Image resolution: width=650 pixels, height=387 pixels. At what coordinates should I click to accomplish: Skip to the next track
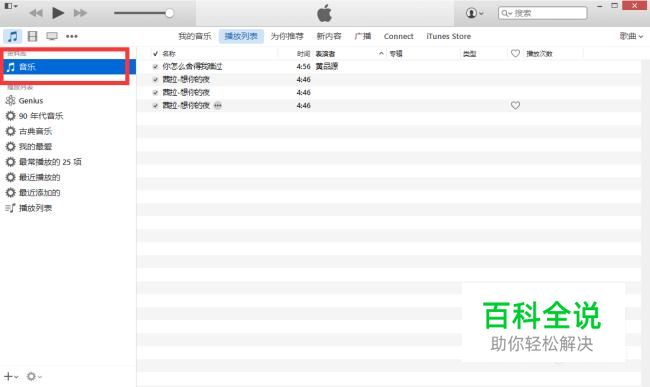pyautogui.click(x=80, y=13)
